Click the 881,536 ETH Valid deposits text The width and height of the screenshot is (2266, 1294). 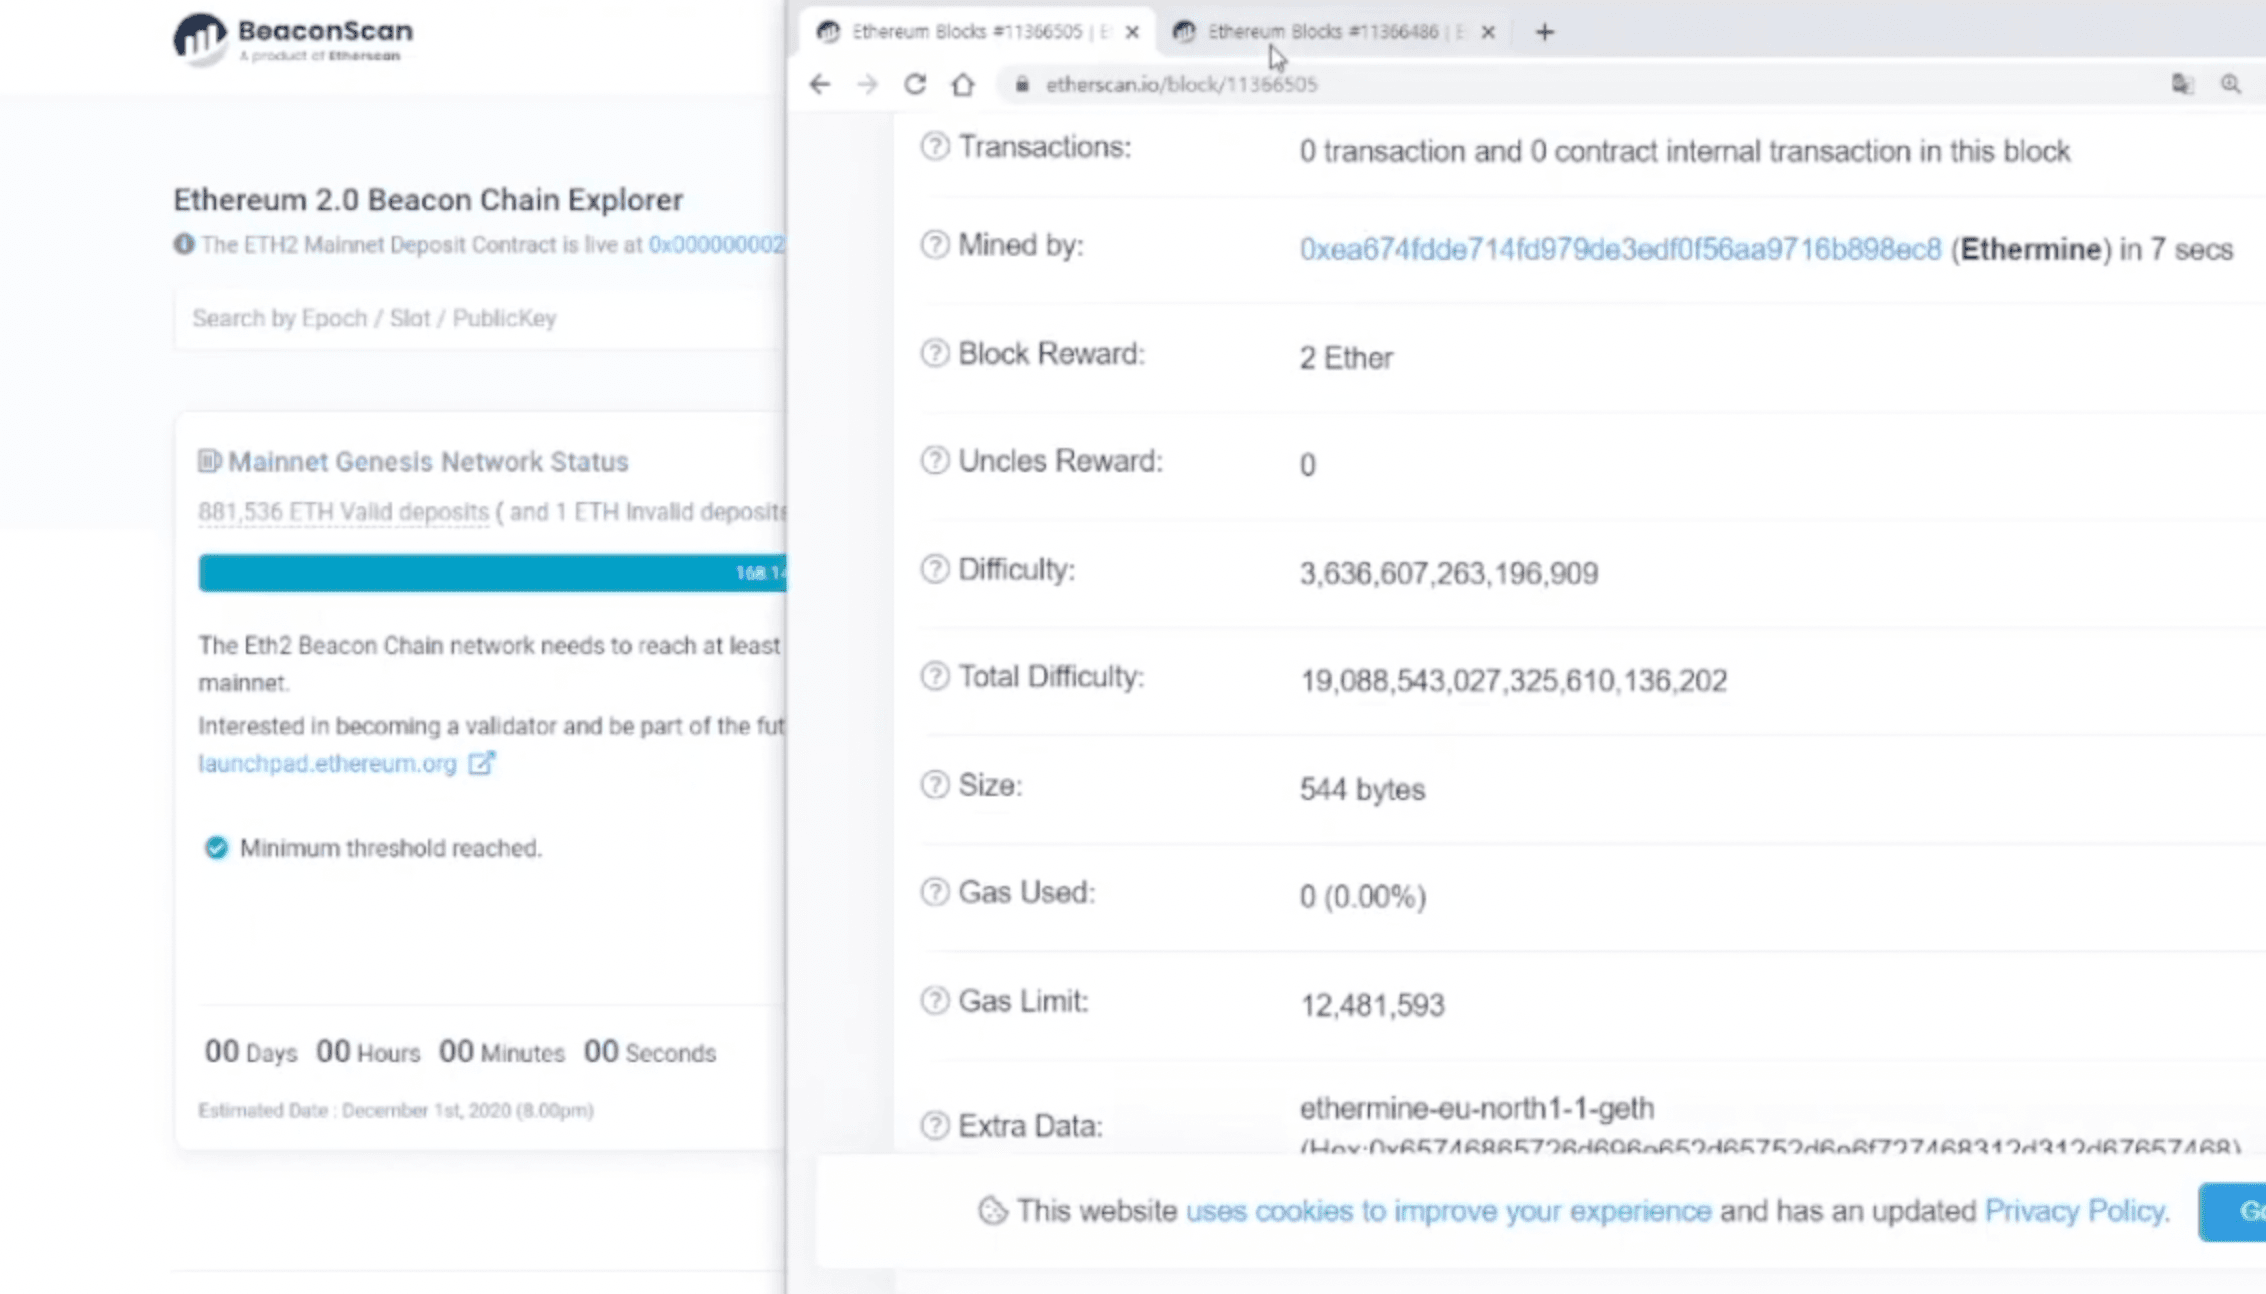coord(343,512)
